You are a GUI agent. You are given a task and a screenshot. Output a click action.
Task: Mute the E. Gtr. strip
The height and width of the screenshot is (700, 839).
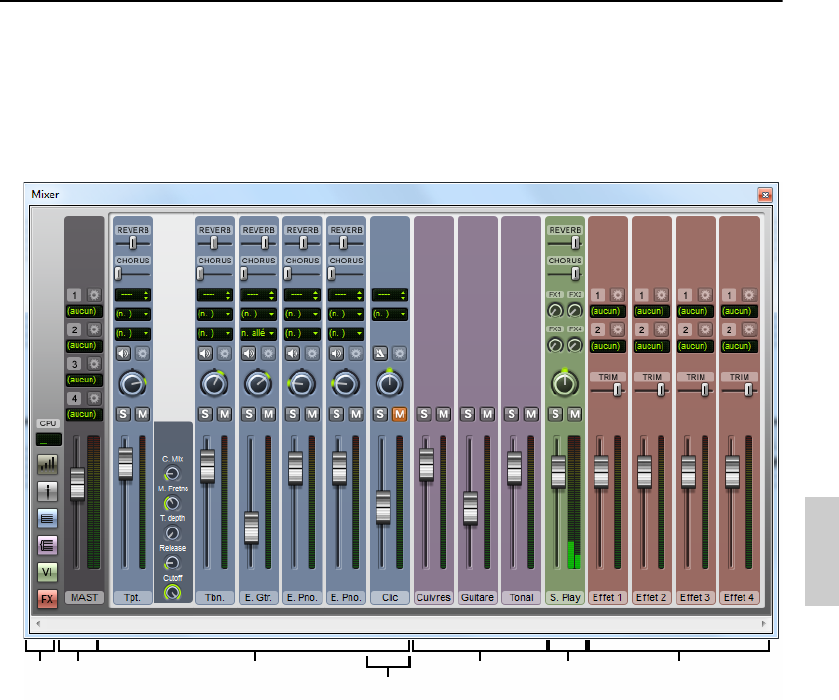(x=269, y=414)
